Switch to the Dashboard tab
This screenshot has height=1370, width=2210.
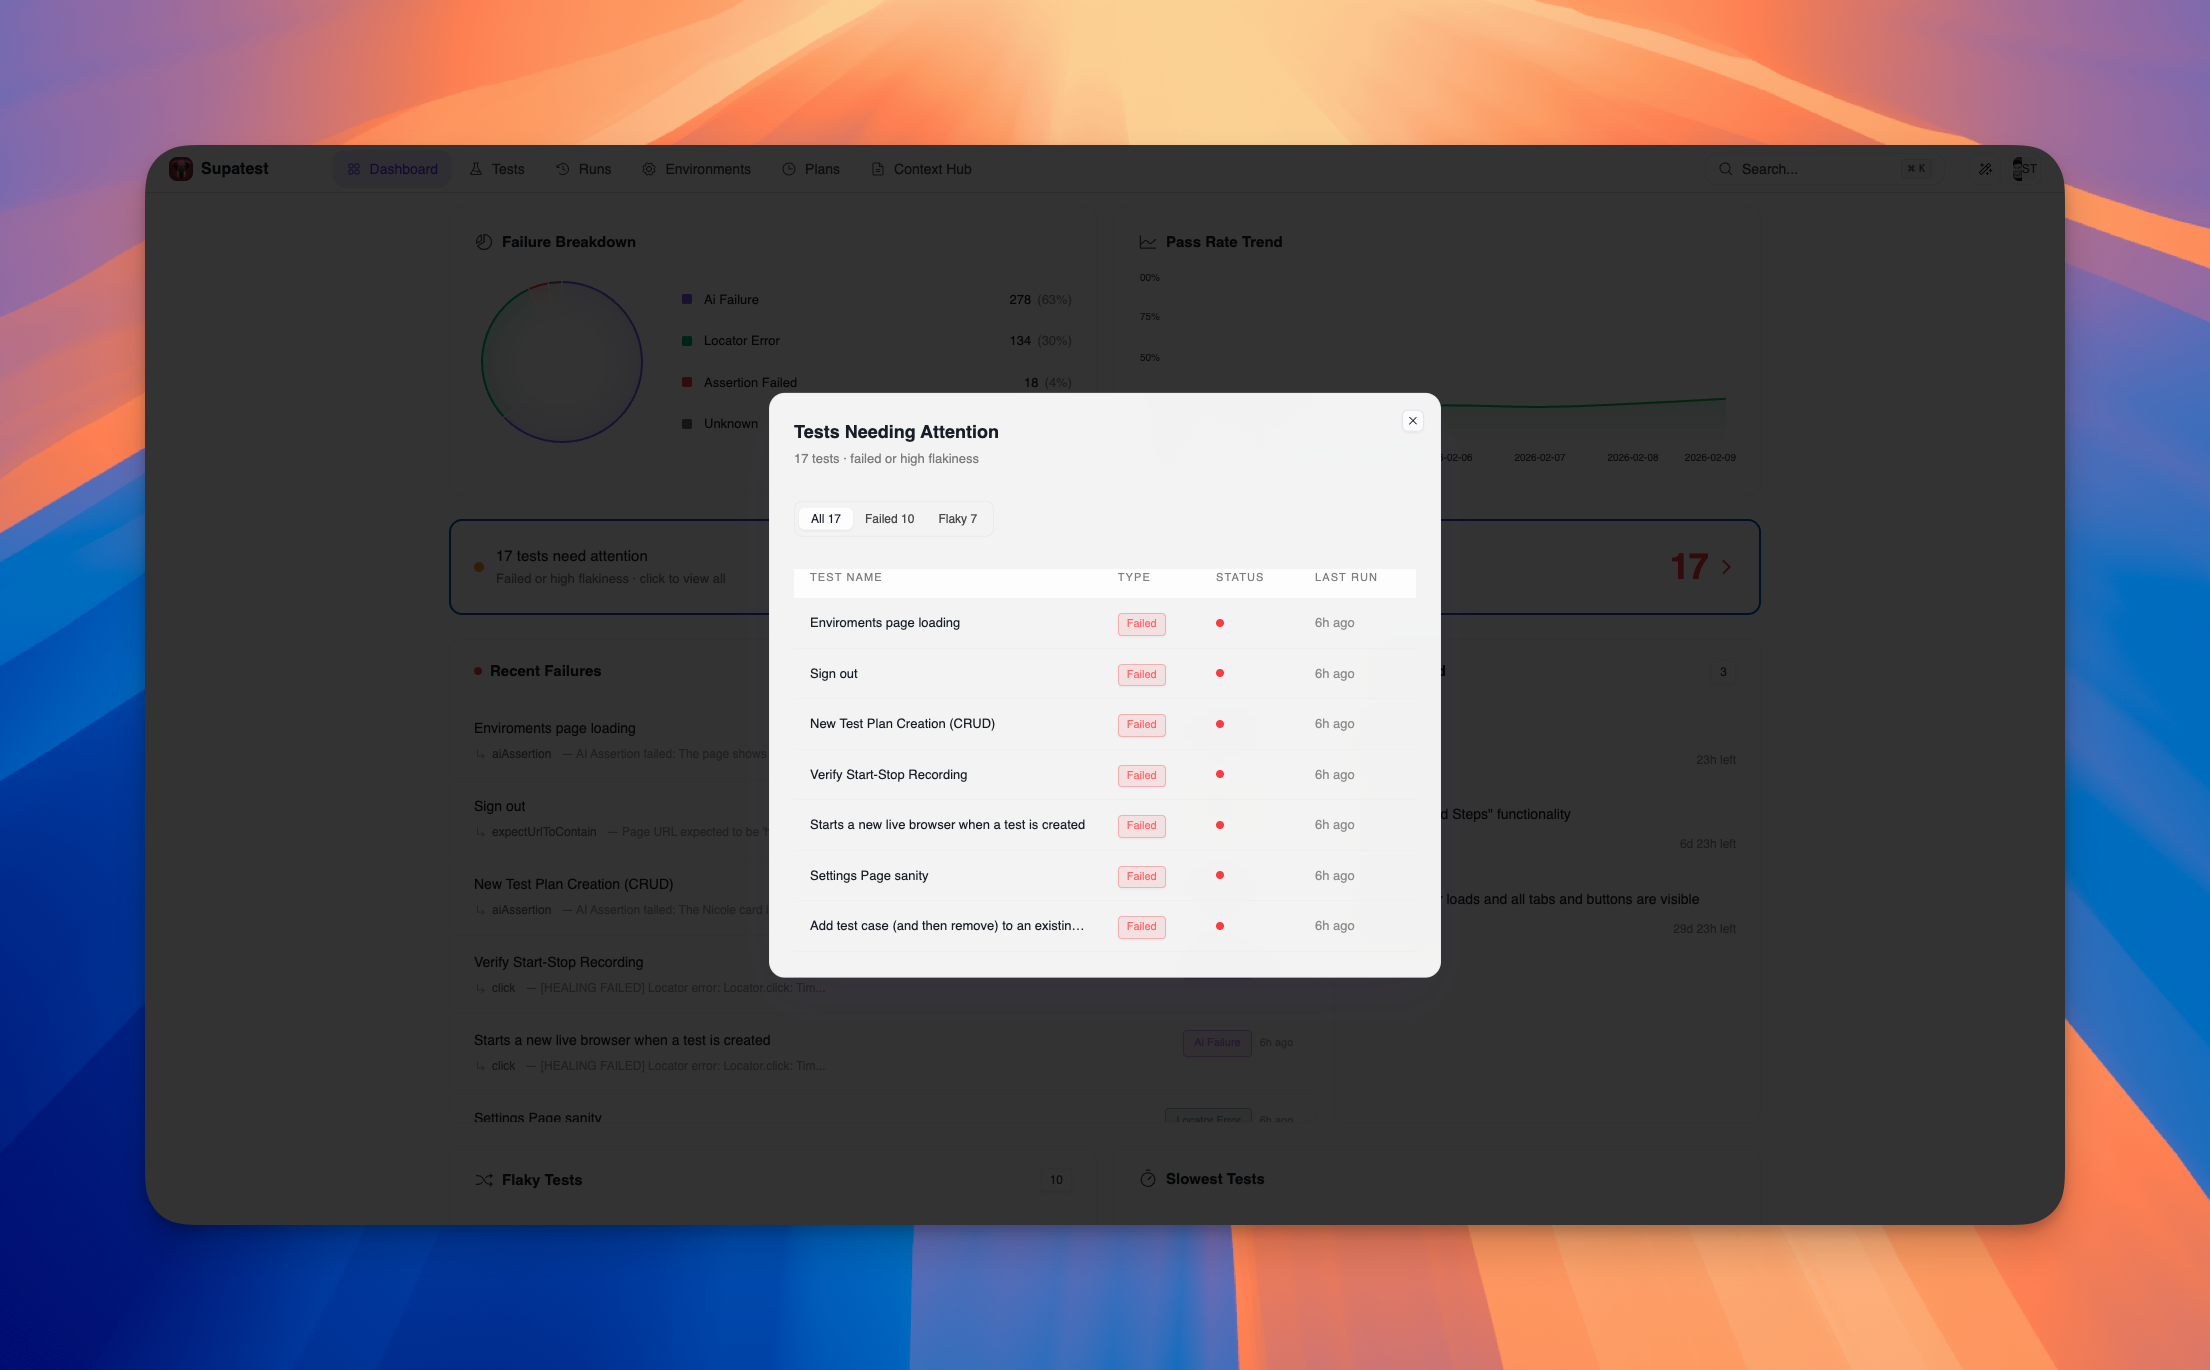(x=392, y=168)
